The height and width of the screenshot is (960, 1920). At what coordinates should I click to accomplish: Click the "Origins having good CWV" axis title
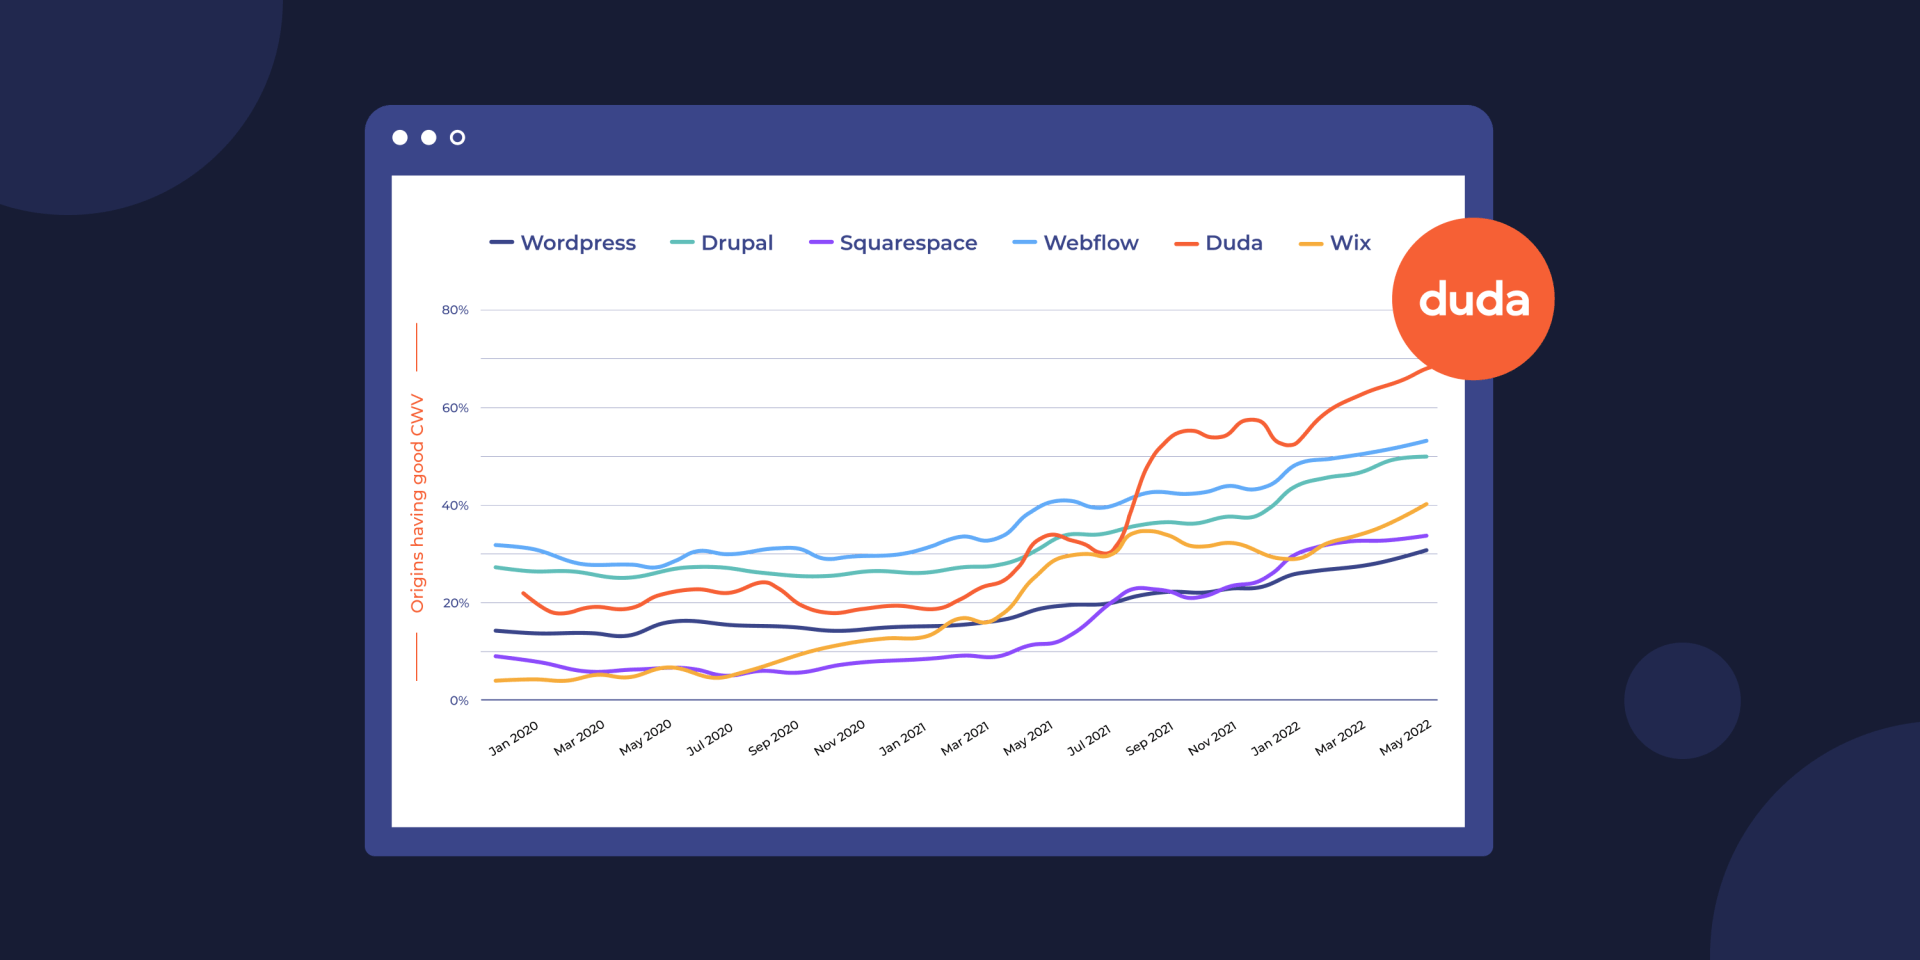[x=418, y=503]
